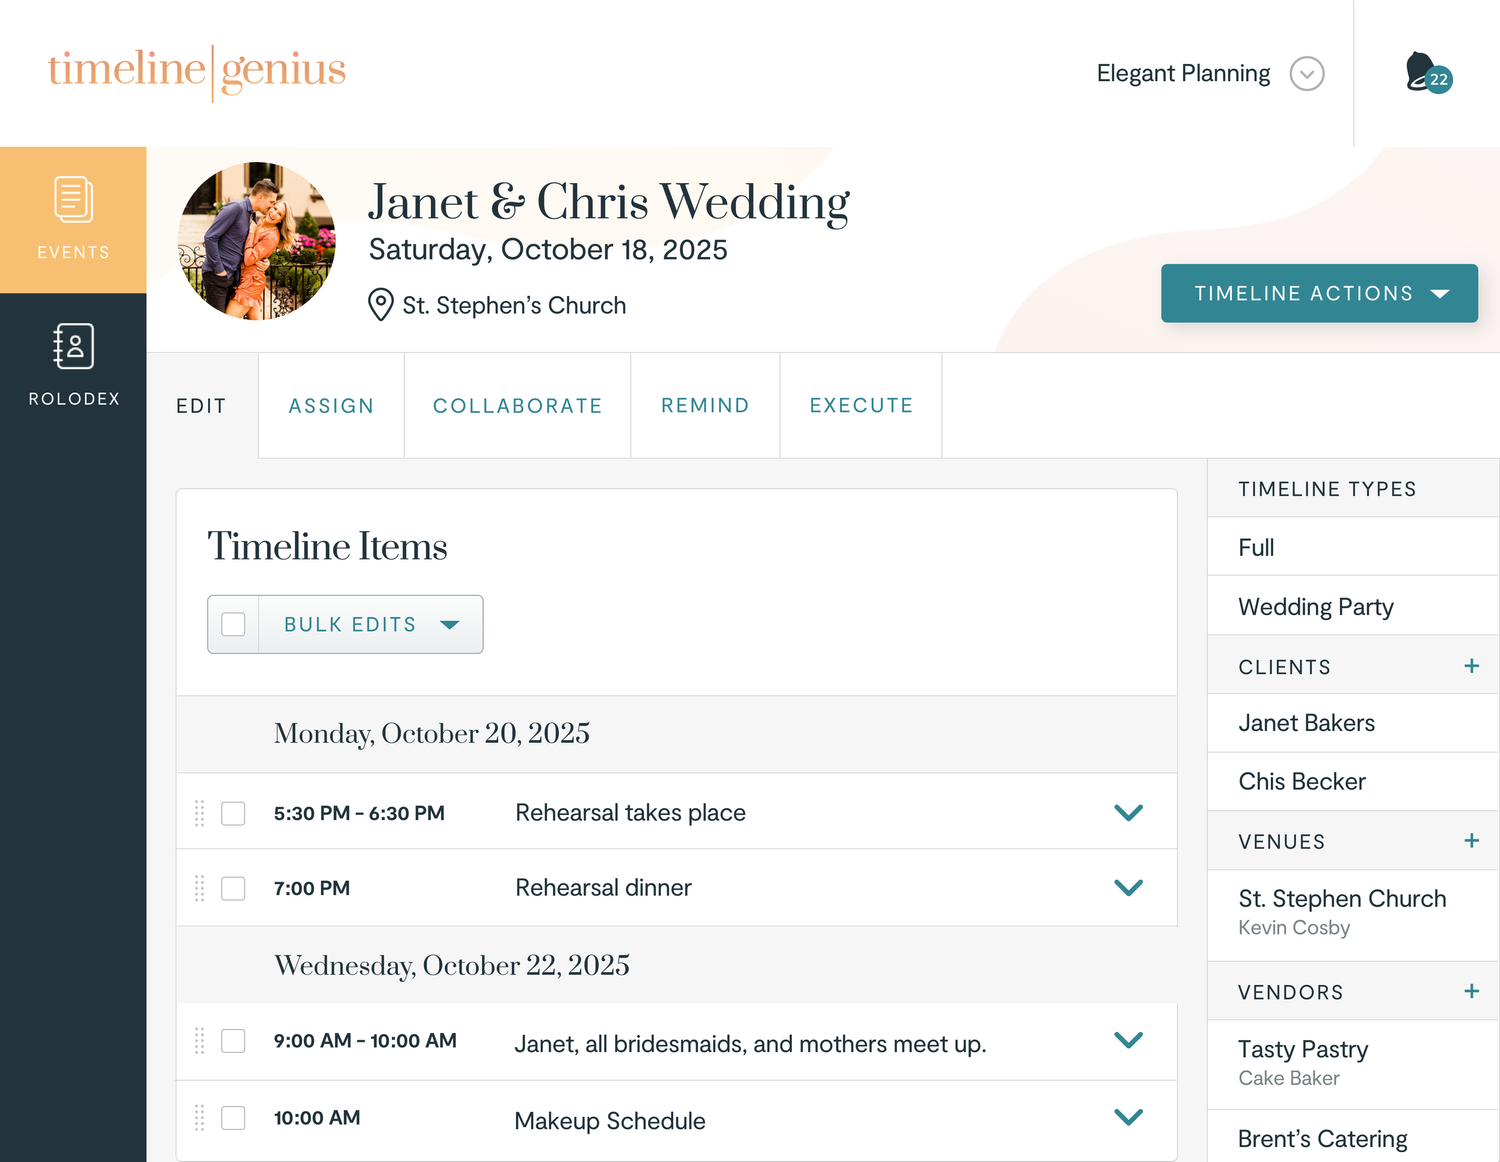Open the Elegant Planning account dropdown

tap(1307, 73)
